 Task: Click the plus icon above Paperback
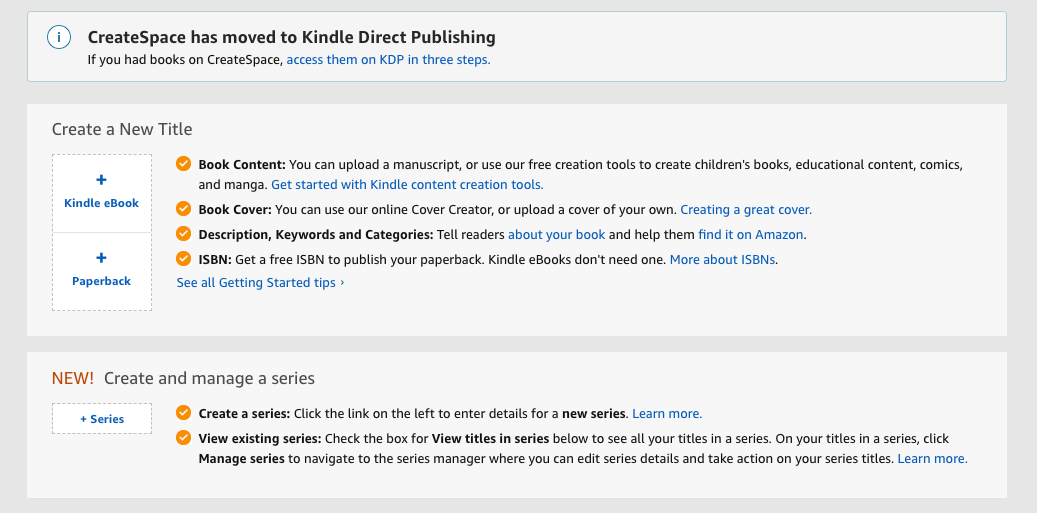click(101, 258)
